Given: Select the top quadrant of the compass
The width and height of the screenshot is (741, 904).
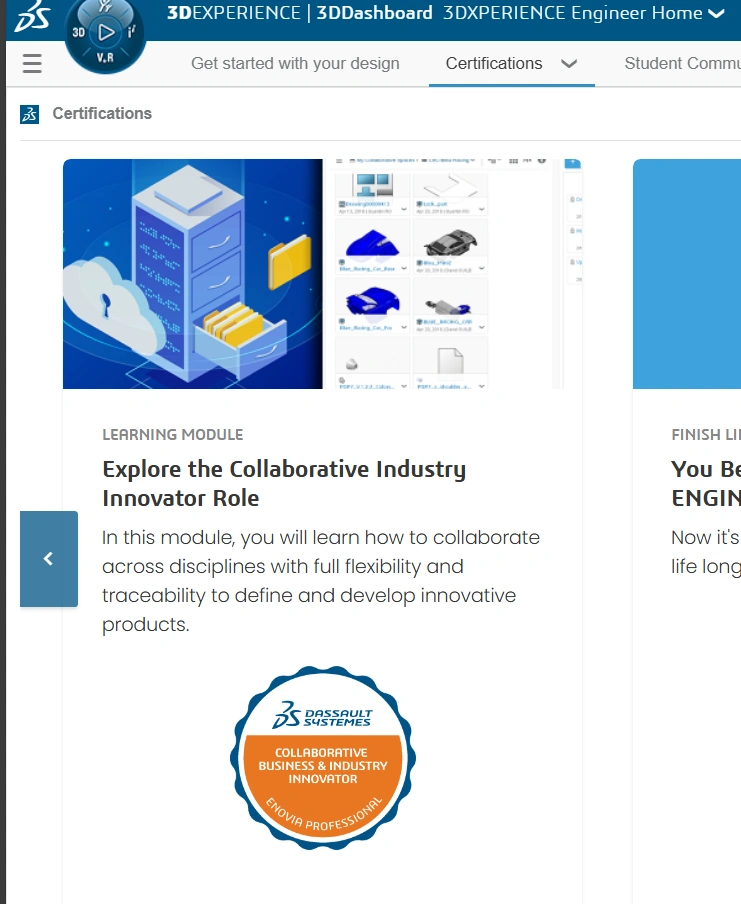Looking at the screenshot, I should [105, 7].
